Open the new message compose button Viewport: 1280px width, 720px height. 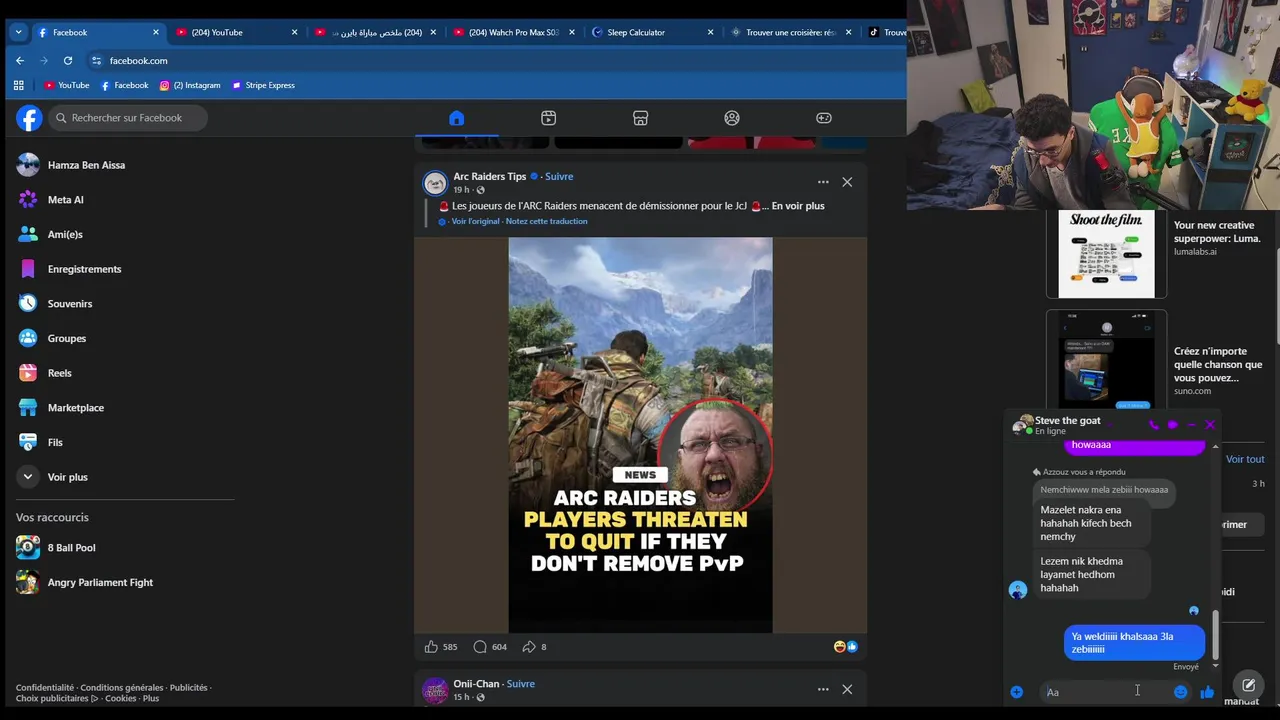pos(1249,685)
